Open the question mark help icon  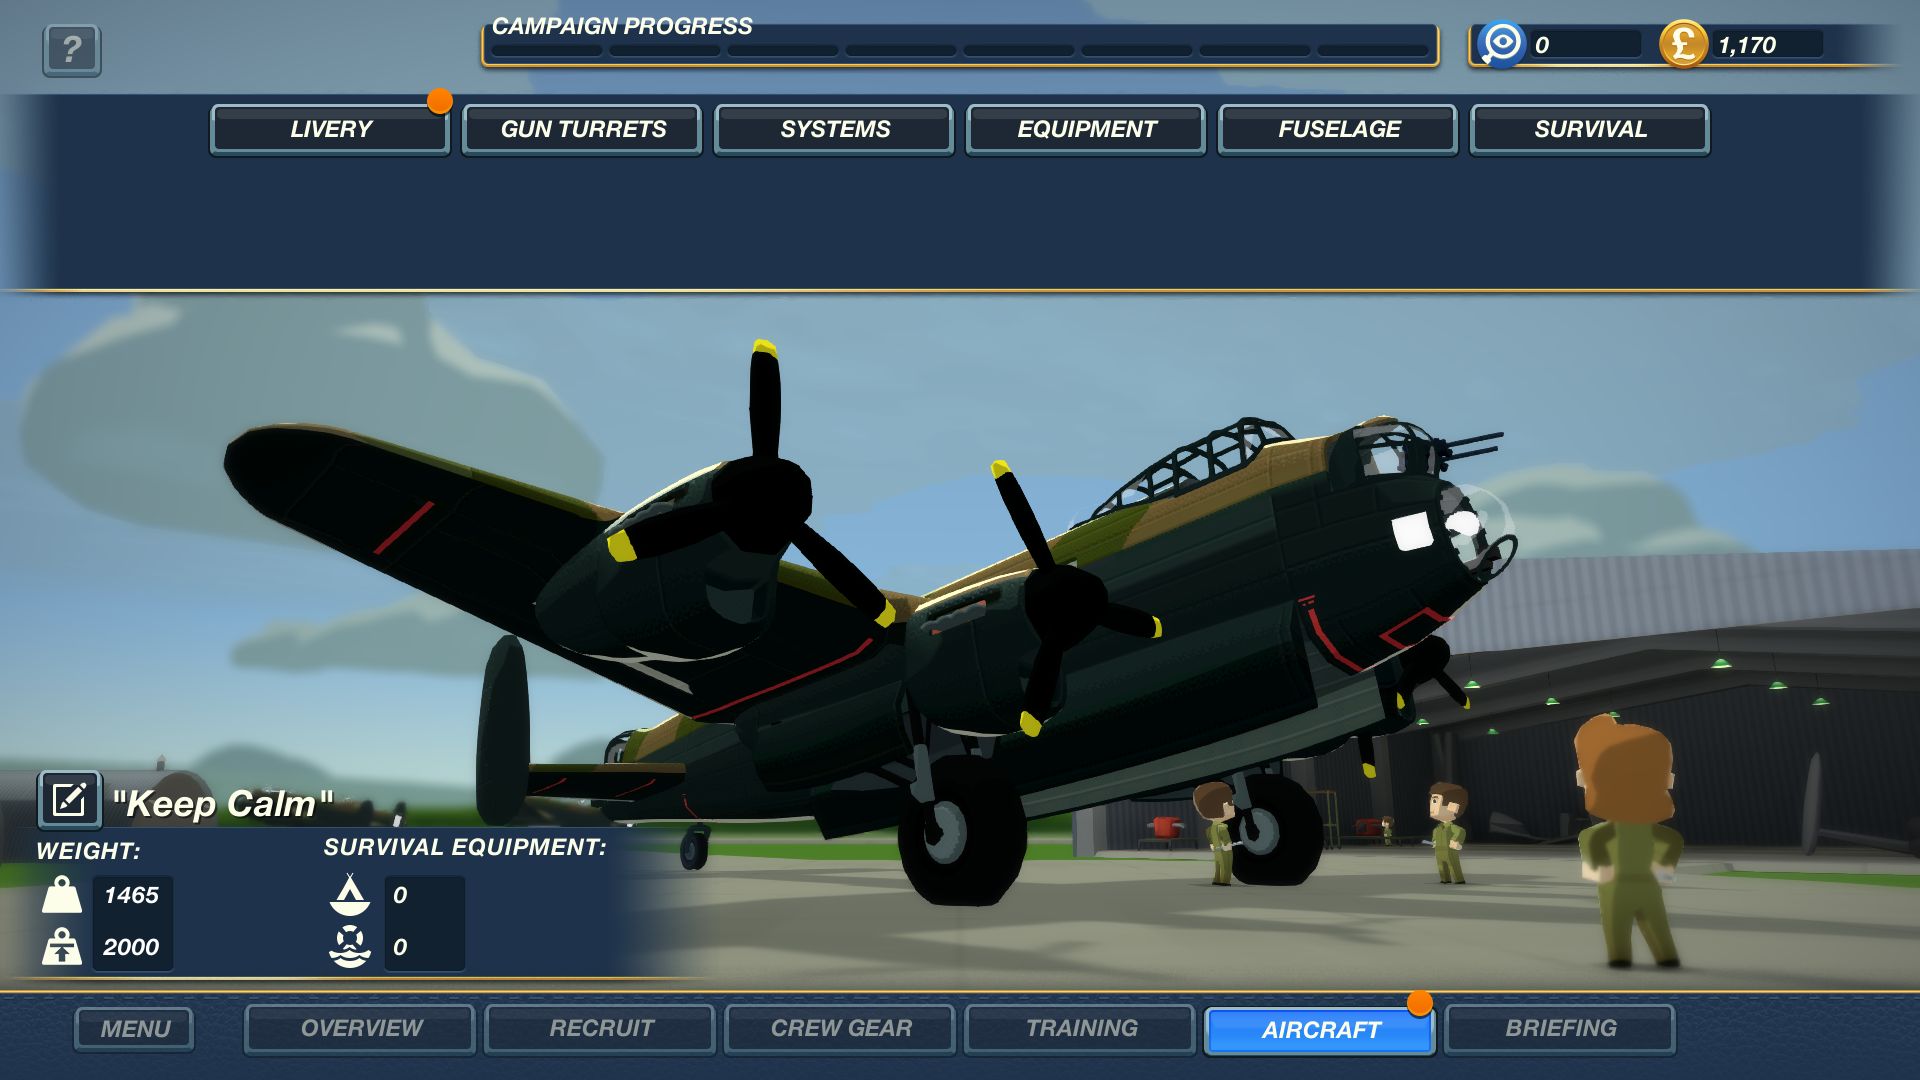click(x=71, y=49)
